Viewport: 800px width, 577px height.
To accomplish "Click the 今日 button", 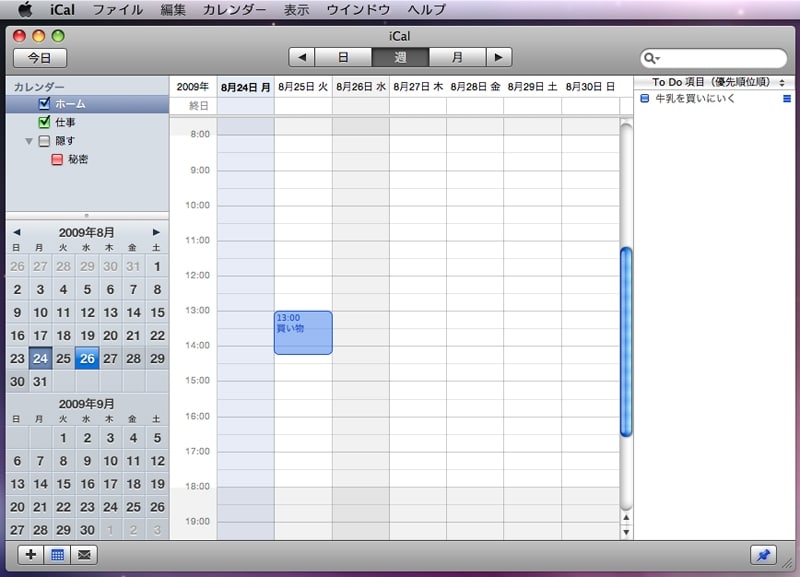I will (40, 58).
